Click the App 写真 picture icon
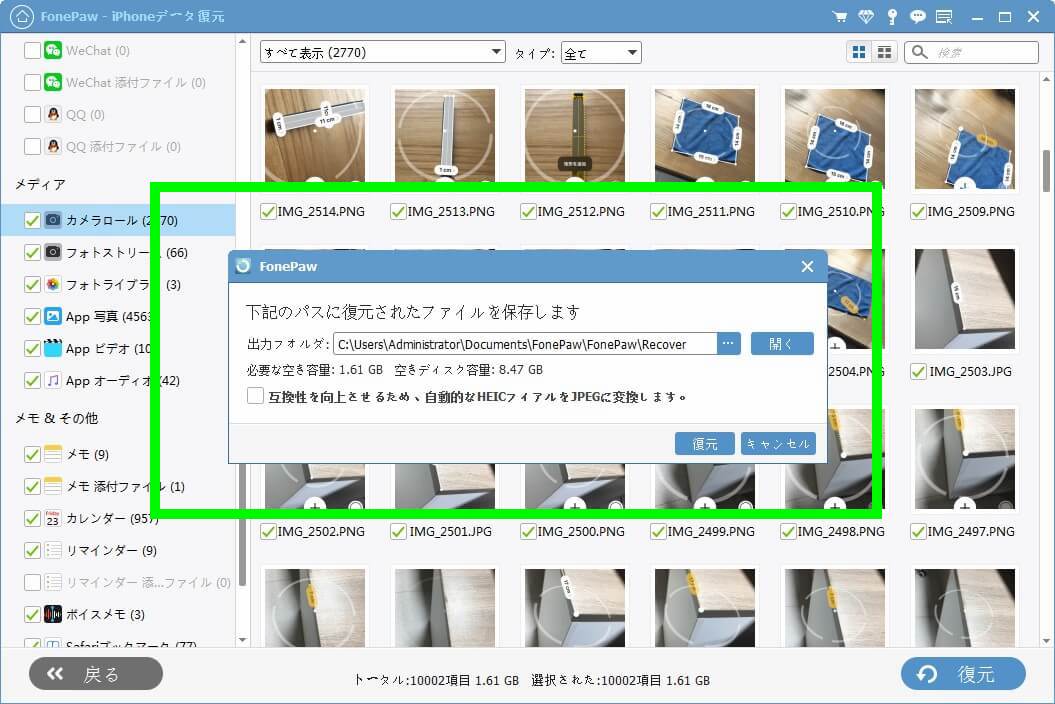 tap(53, 316)
